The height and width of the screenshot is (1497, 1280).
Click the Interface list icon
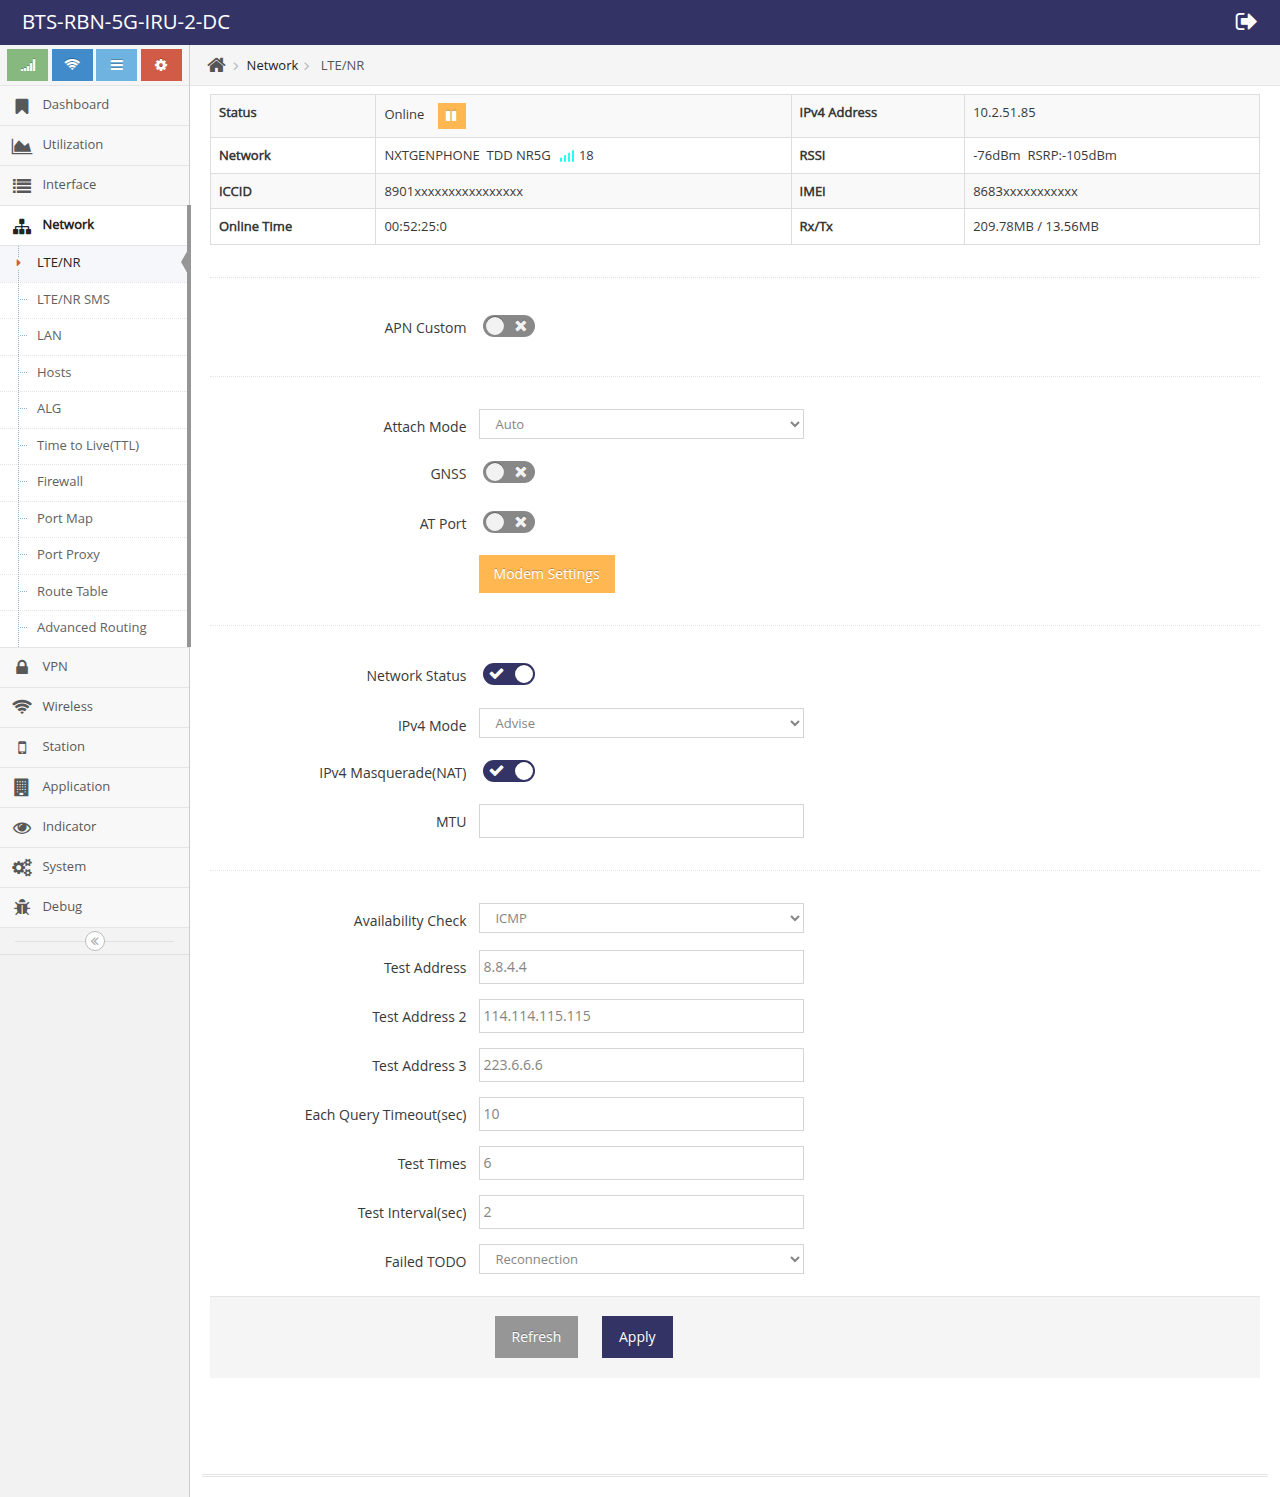22,185
